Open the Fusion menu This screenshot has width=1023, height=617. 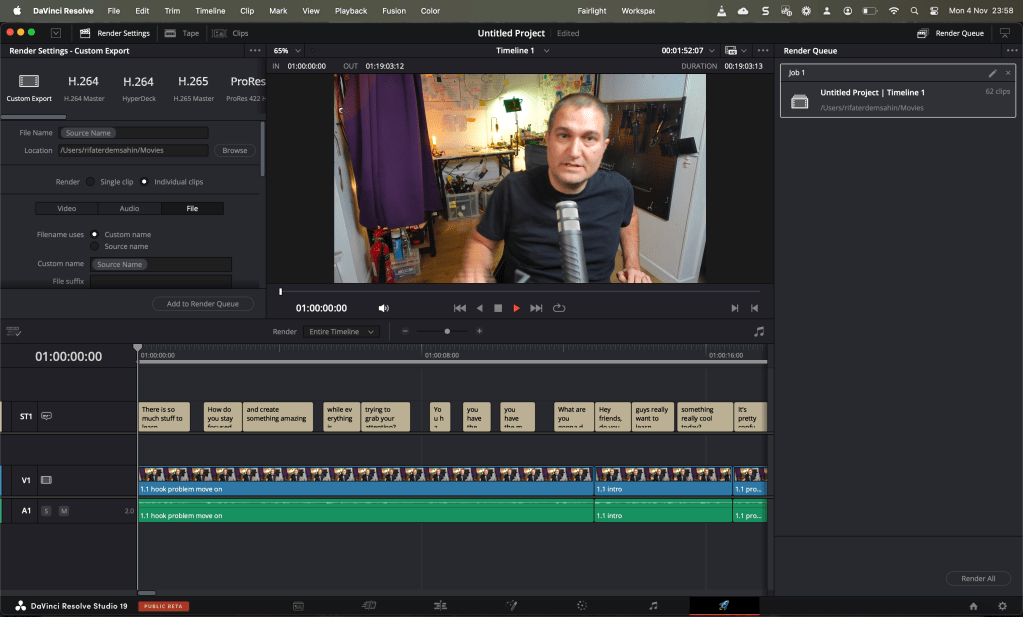[x=394, y=11]
